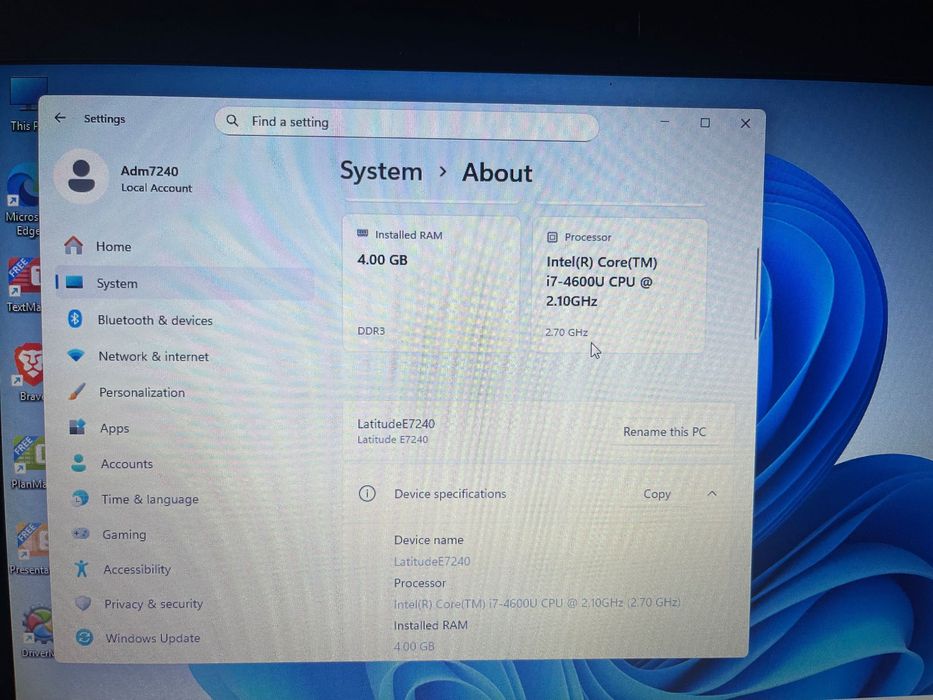Click the Bluetooth icon in sidebar
The width and height of the screenshot is (933, 700).
(x=75, y=318)
